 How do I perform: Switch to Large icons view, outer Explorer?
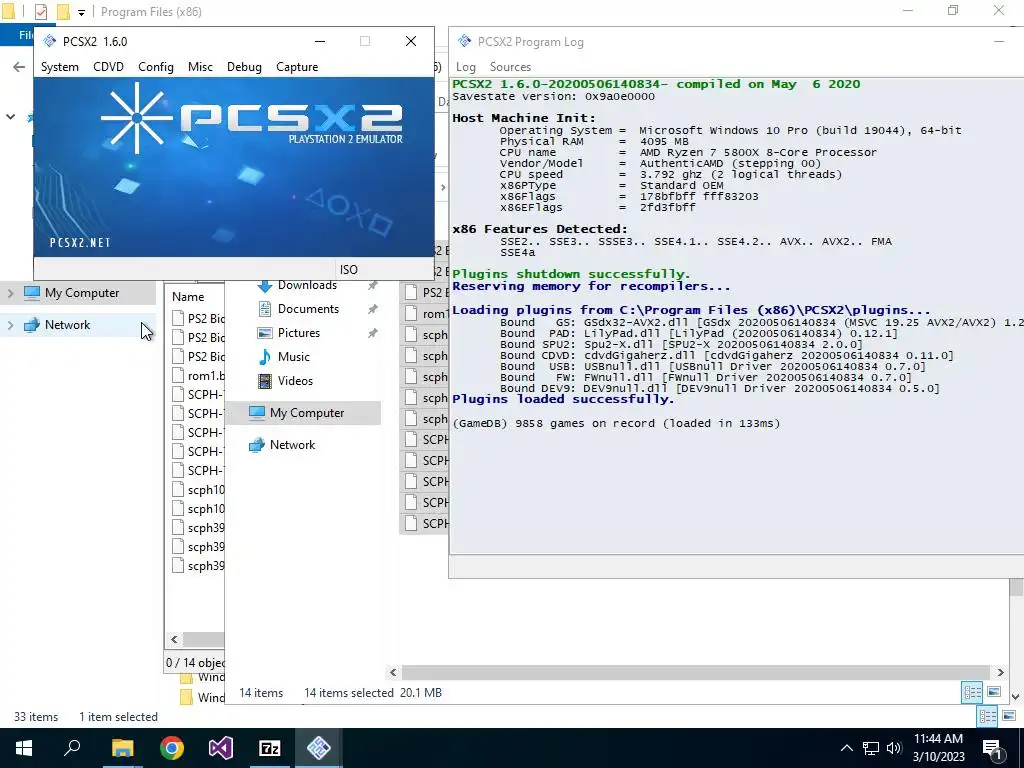point(1009,716)
